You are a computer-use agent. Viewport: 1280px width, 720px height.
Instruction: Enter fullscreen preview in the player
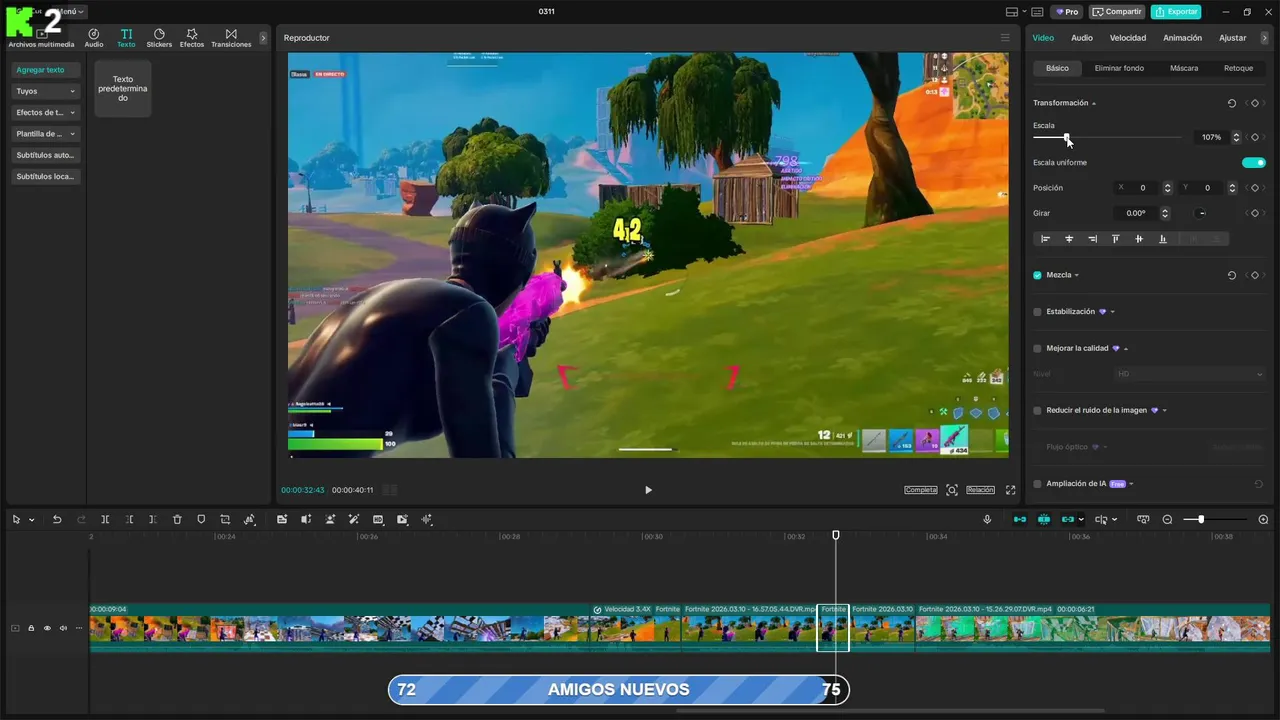[x=1010, y=490]
